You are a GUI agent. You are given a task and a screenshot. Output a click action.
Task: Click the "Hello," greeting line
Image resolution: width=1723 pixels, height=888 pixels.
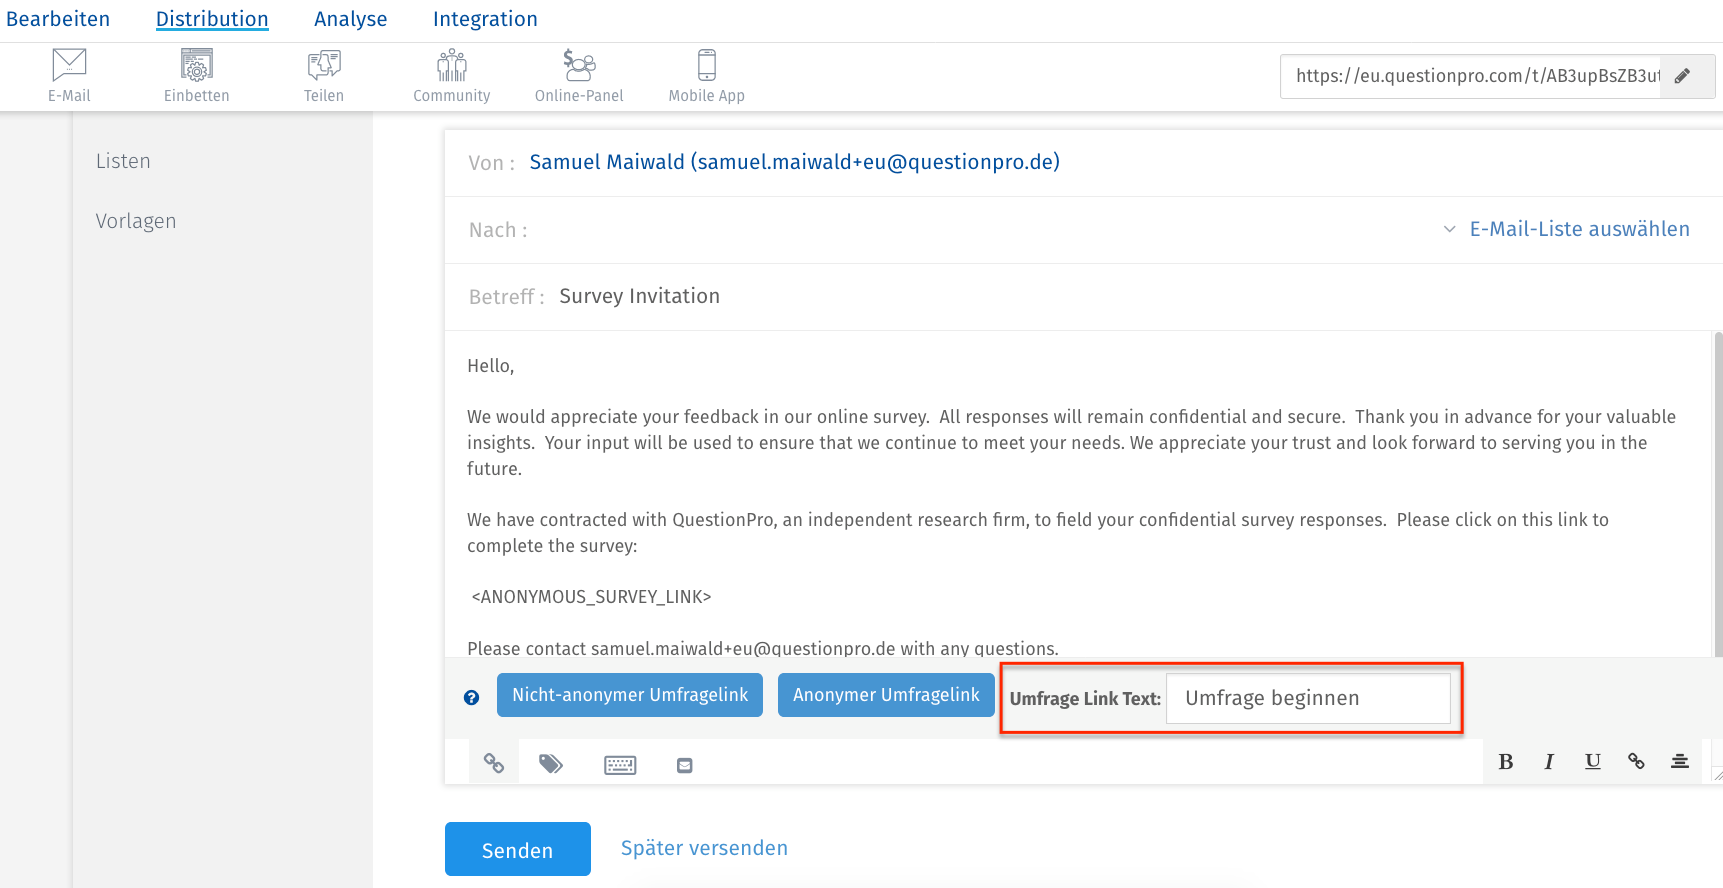(x=491, y=366)
